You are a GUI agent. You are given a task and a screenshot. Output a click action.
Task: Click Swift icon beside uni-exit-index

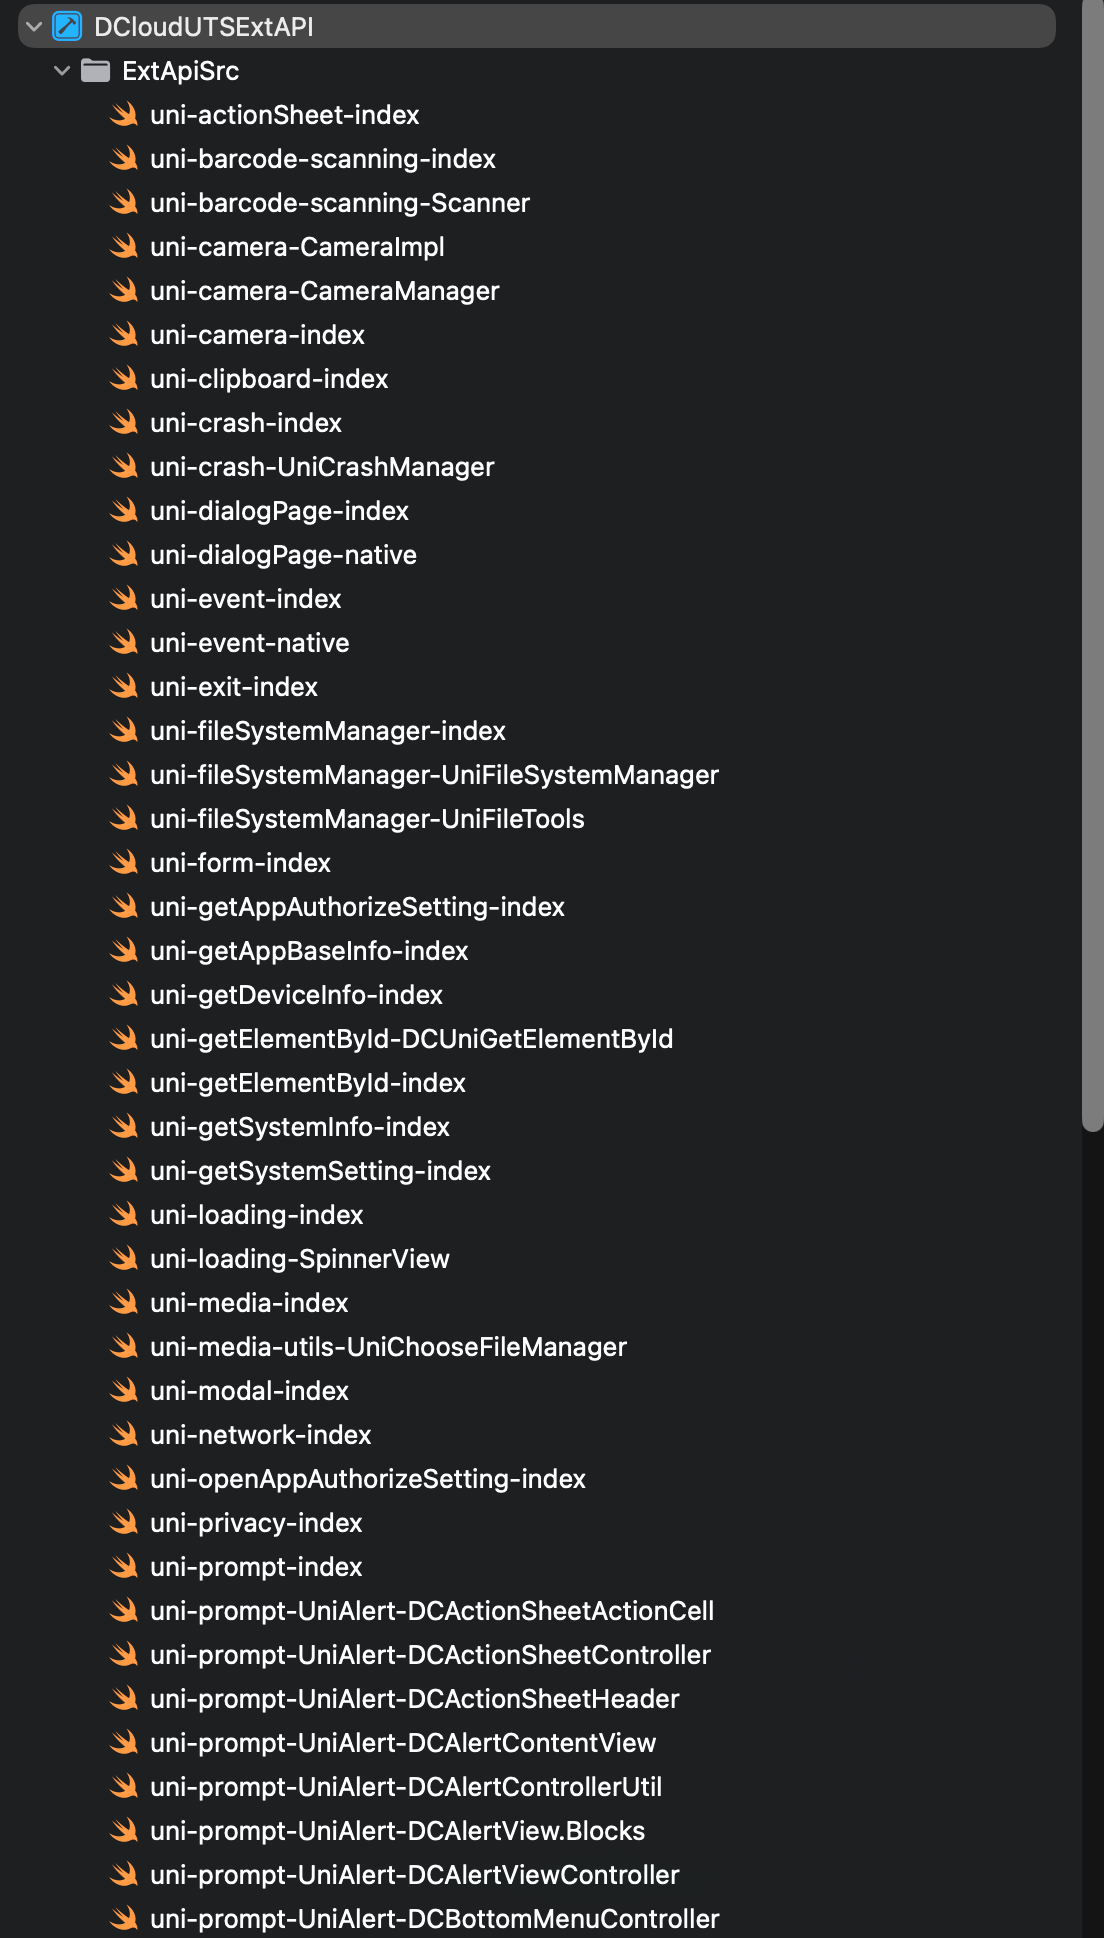(124, 687)
